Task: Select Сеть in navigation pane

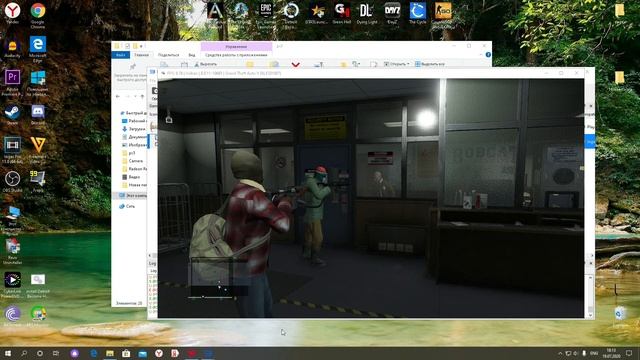Action: [x=127, y=206]
